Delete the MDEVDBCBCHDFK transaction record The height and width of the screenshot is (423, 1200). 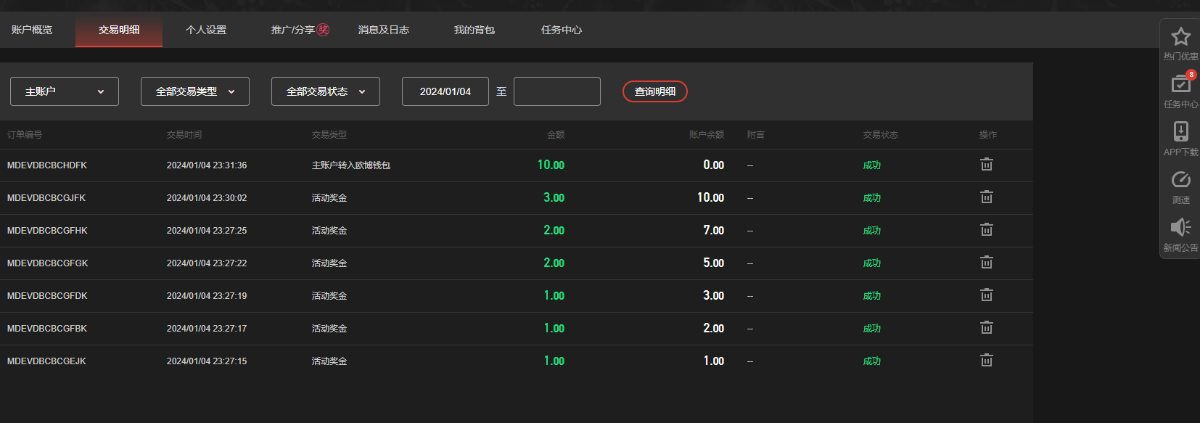click(986, 165)
